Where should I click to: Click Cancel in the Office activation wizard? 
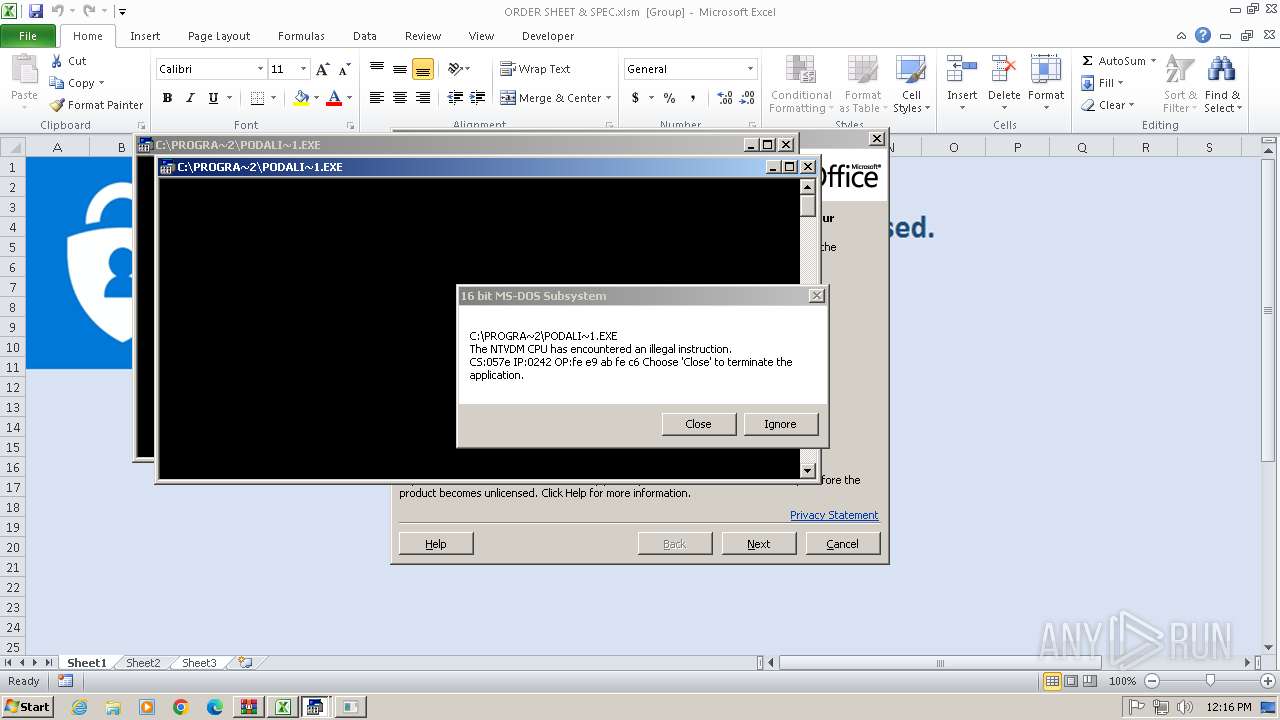(x=842, y=544)
